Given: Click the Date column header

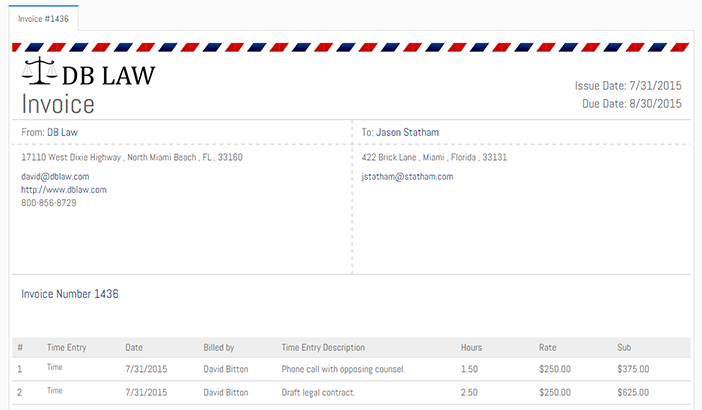Looking at the screenshot, I should click(x=134, y=348).
